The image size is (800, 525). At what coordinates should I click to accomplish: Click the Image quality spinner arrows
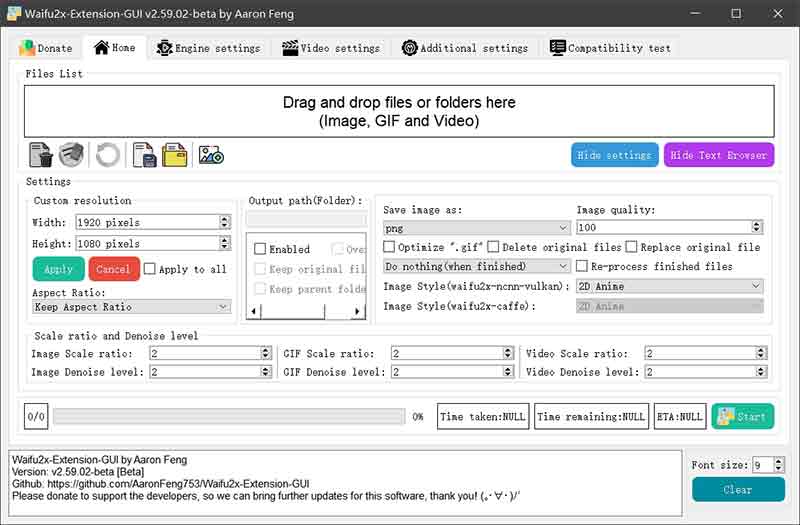[757, 227]
